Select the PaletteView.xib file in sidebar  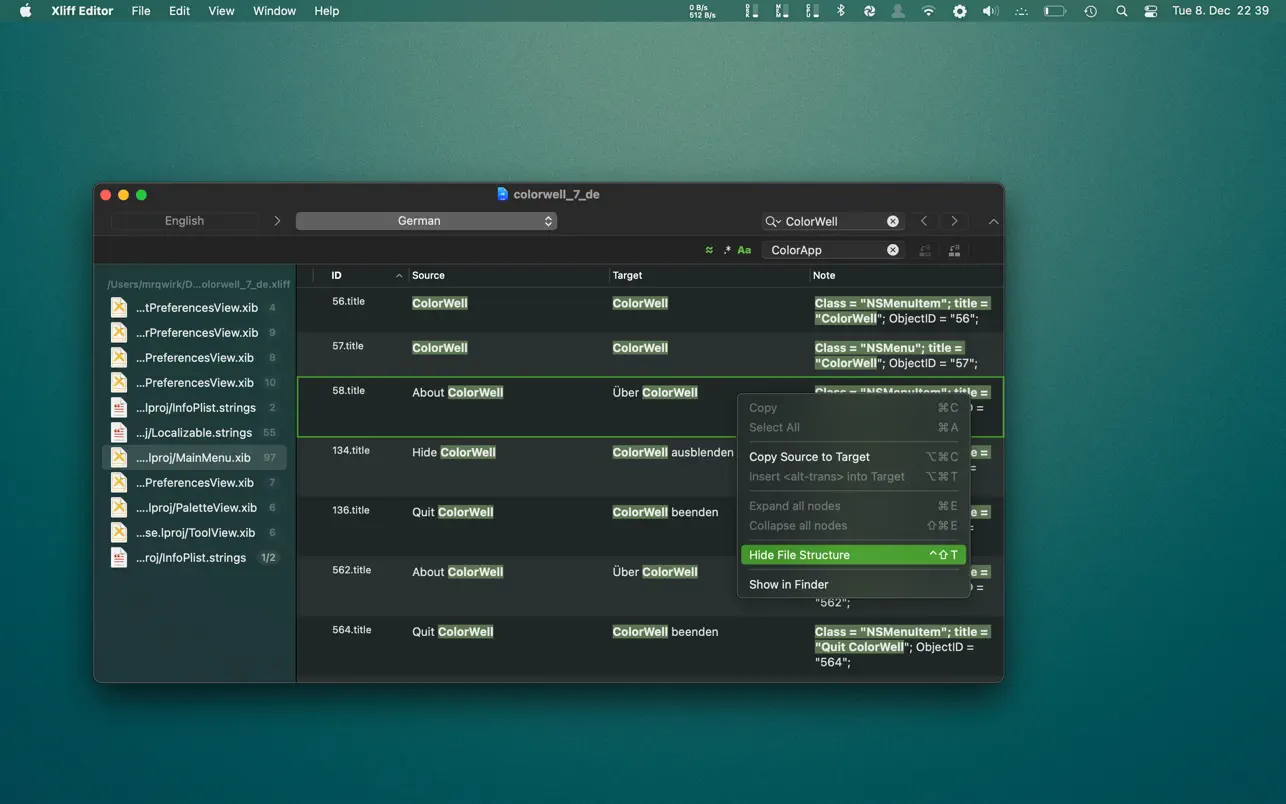click(196, 508)
